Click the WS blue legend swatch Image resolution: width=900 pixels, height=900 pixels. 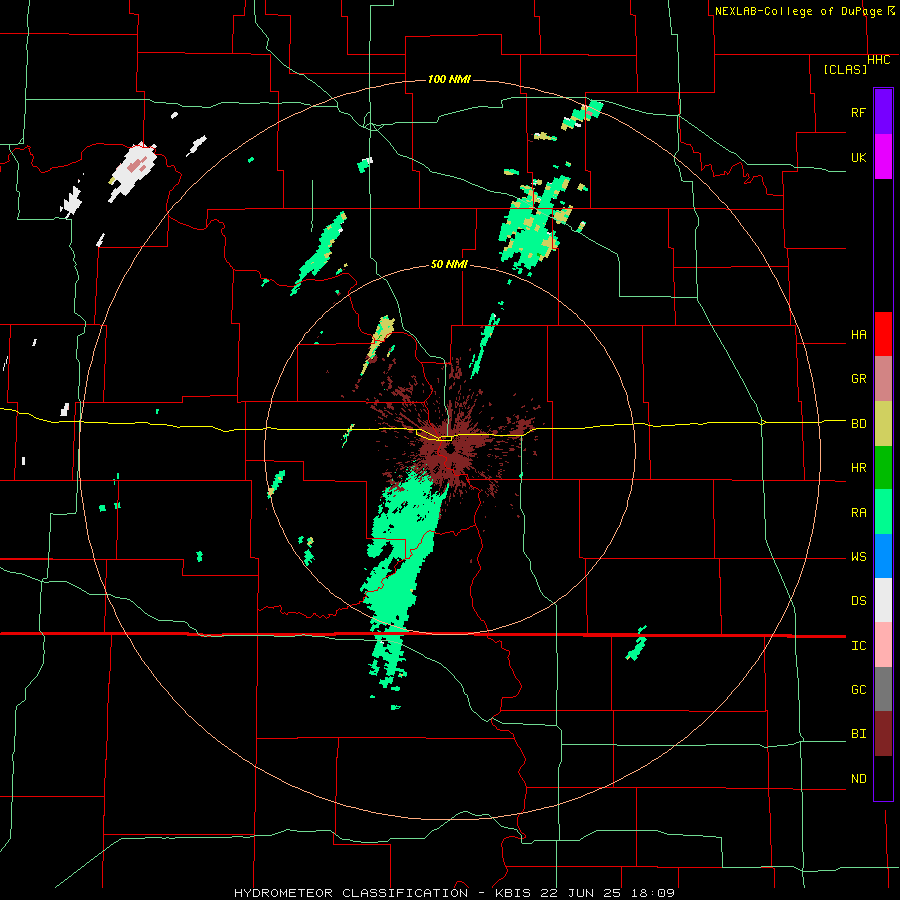(883, 556)
